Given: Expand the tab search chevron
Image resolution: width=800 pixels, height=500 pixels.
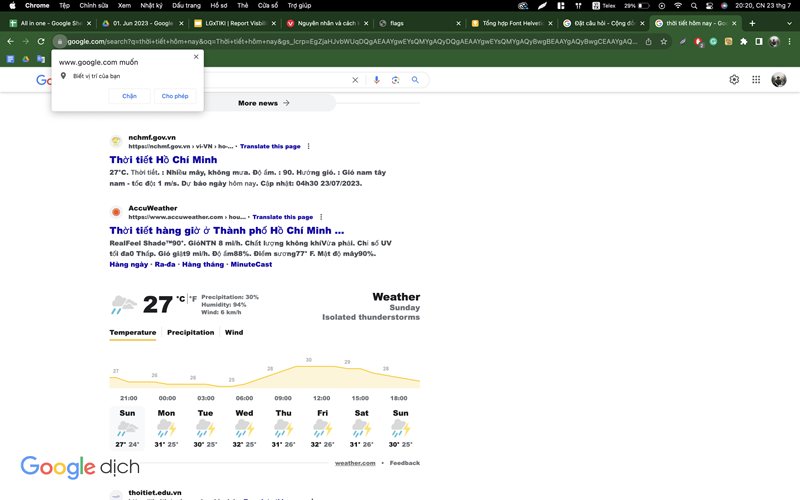Looking at the screenshot, I should [789, 23].
